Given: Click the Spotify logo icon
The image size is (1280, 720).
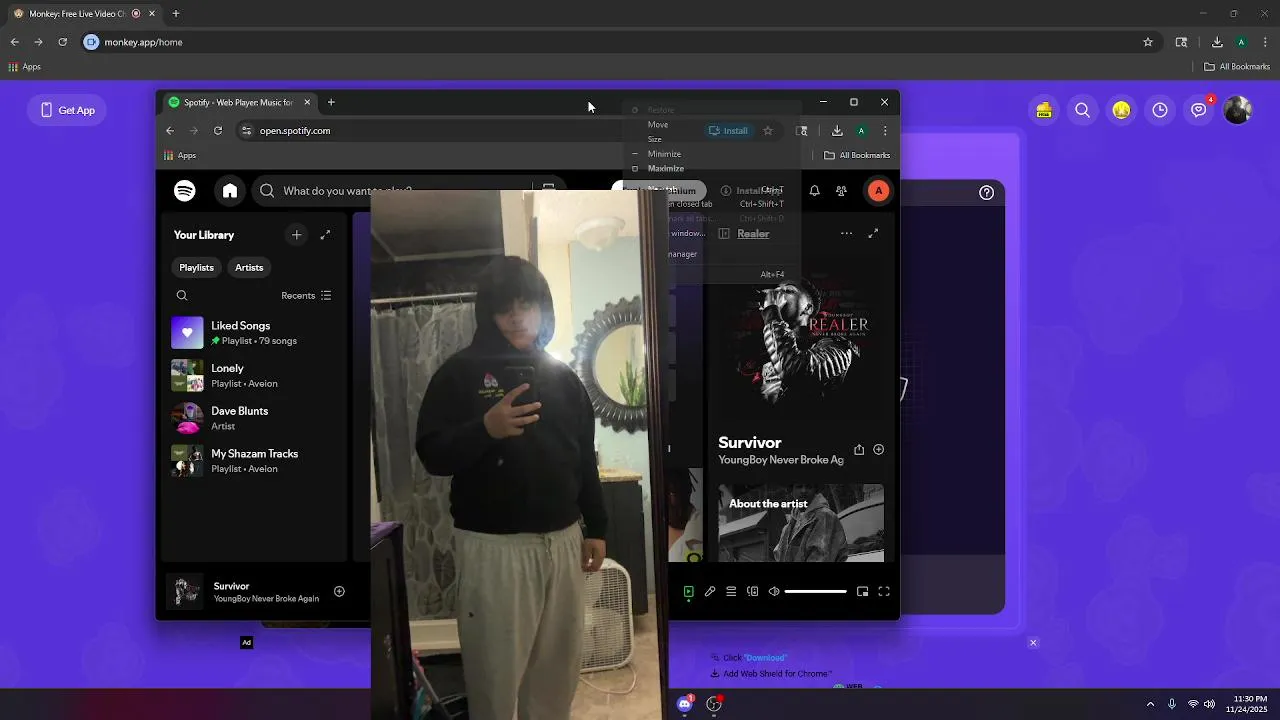Looking at the screenshot, I should pos(185,191).
